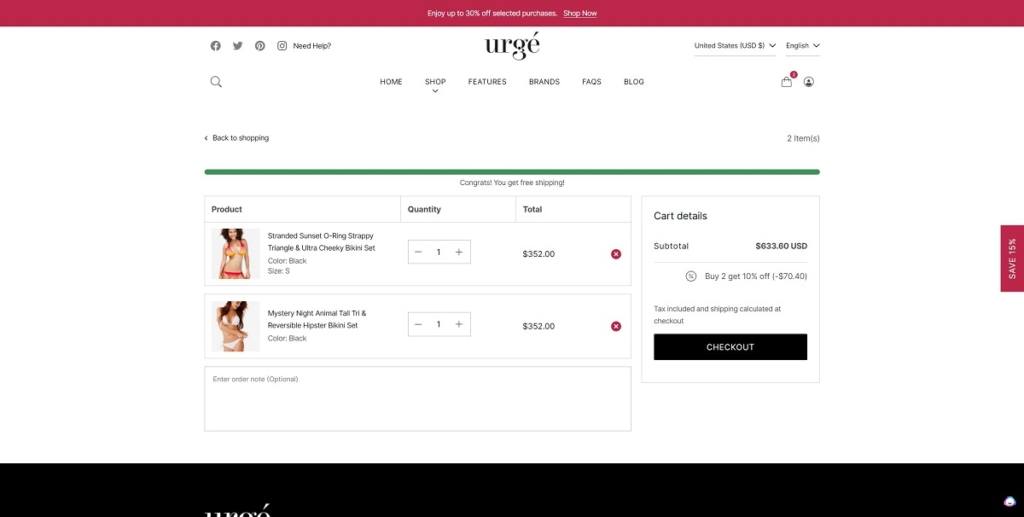Increase quantity of Stranded Sunset bikini
This screenshot has height=517, width=1024.
tap(459, 252)
